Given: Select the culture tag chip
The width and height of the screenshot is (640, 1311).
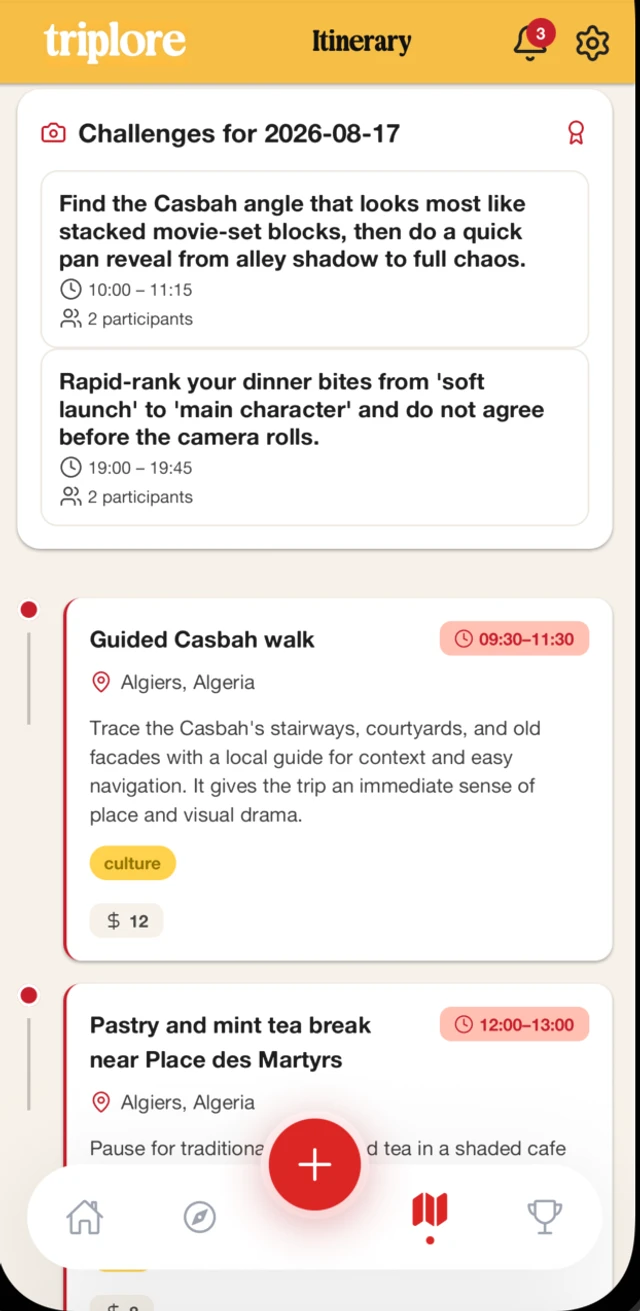Looking at the screenshot, I should coord(132,863).
